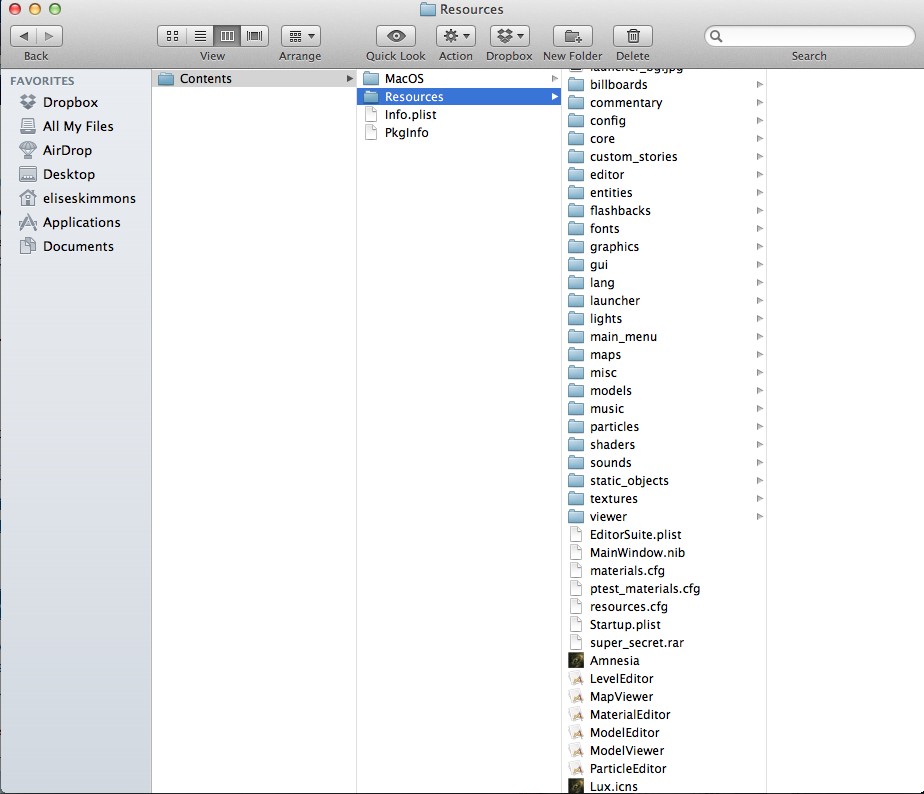The width and height of the screenshot is (924, 794).
Task: Select the super_secret.rar file
Action: point(636,642)
